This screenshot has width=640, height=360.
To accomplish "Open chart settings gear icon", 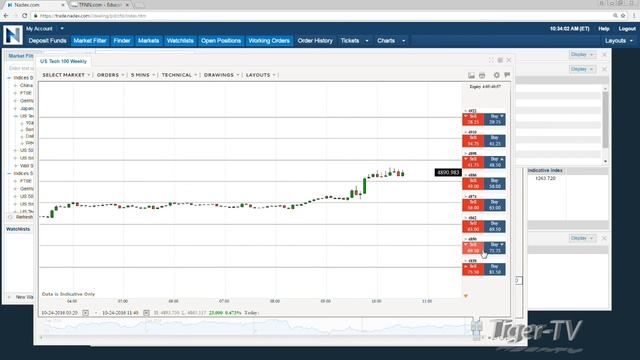I will [x=496, y=75].
